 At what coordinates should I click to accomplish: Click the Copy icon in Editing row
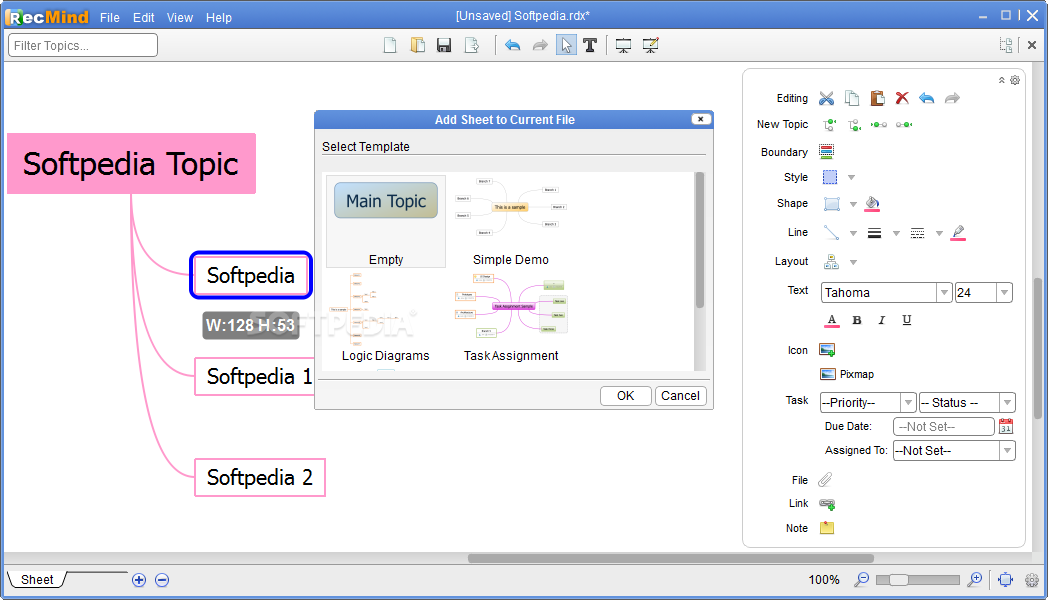(x=852, y=98)
